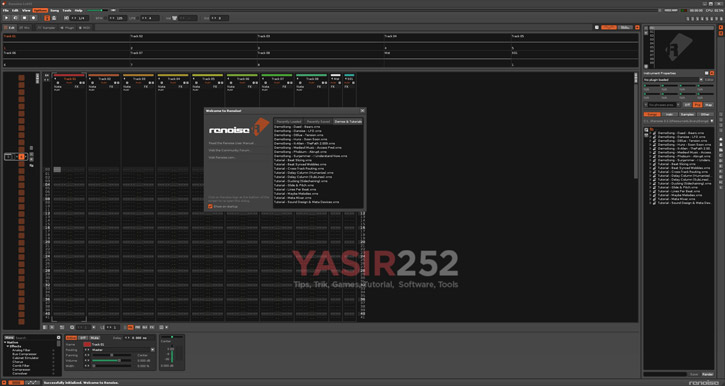Adjust the track Volume slider
The height and width of the screenshot is (386, 725).
click(x=111, y=361)
